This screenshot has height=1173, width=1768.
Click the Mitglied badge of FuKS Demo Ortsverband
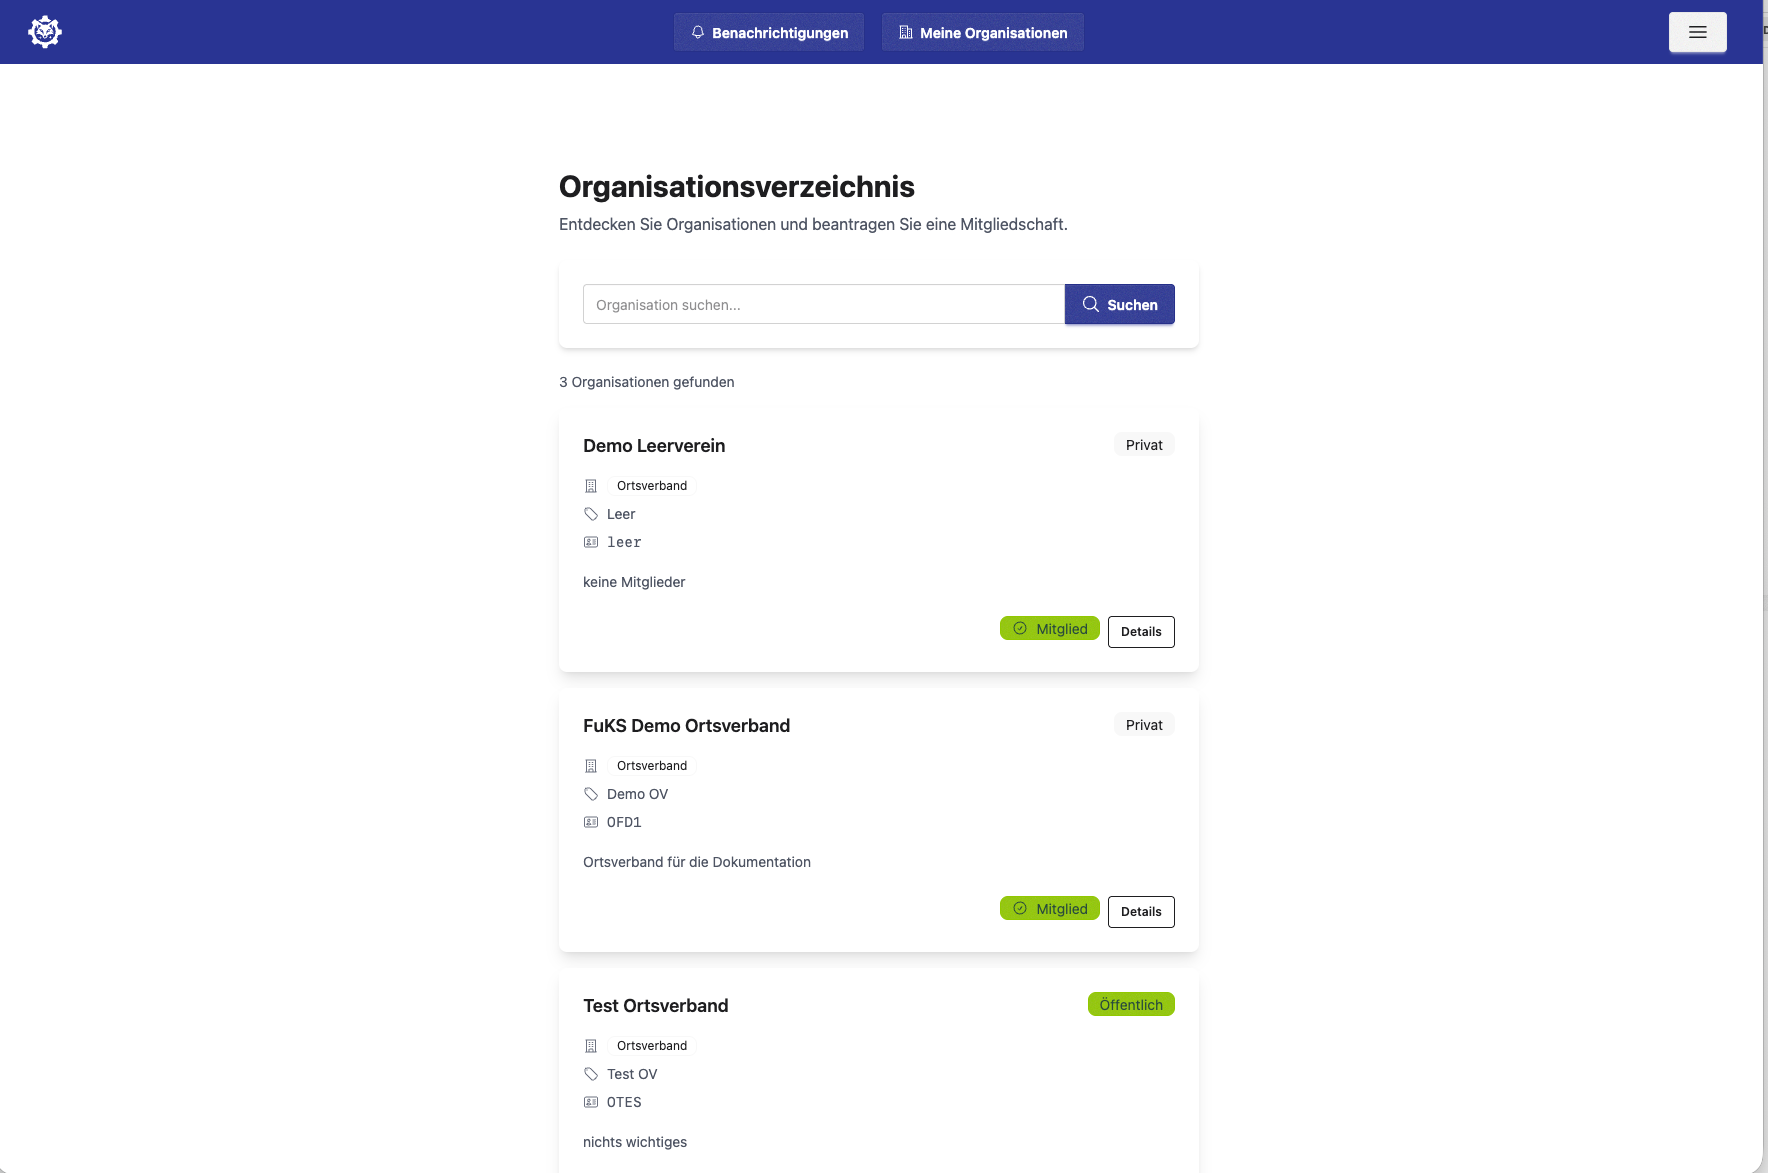pos(1049,908)
